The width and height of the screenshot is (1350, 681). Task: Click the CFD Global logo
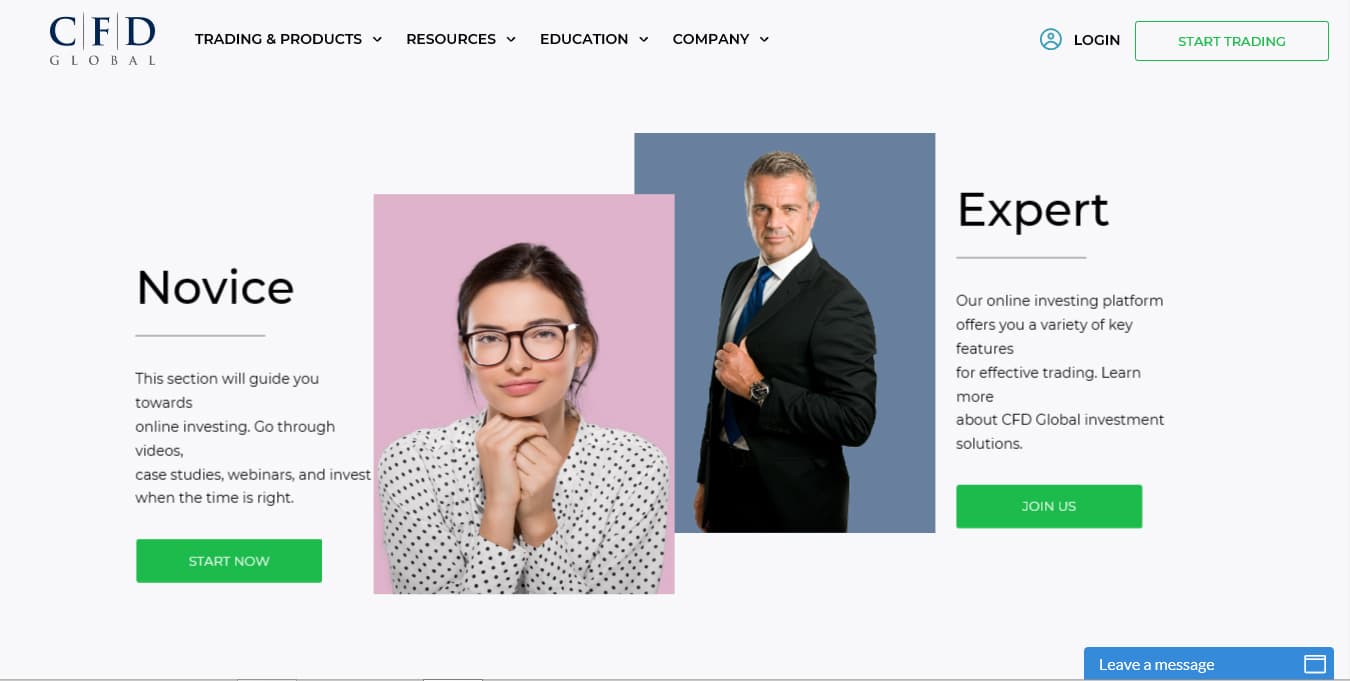pos(103,39)
